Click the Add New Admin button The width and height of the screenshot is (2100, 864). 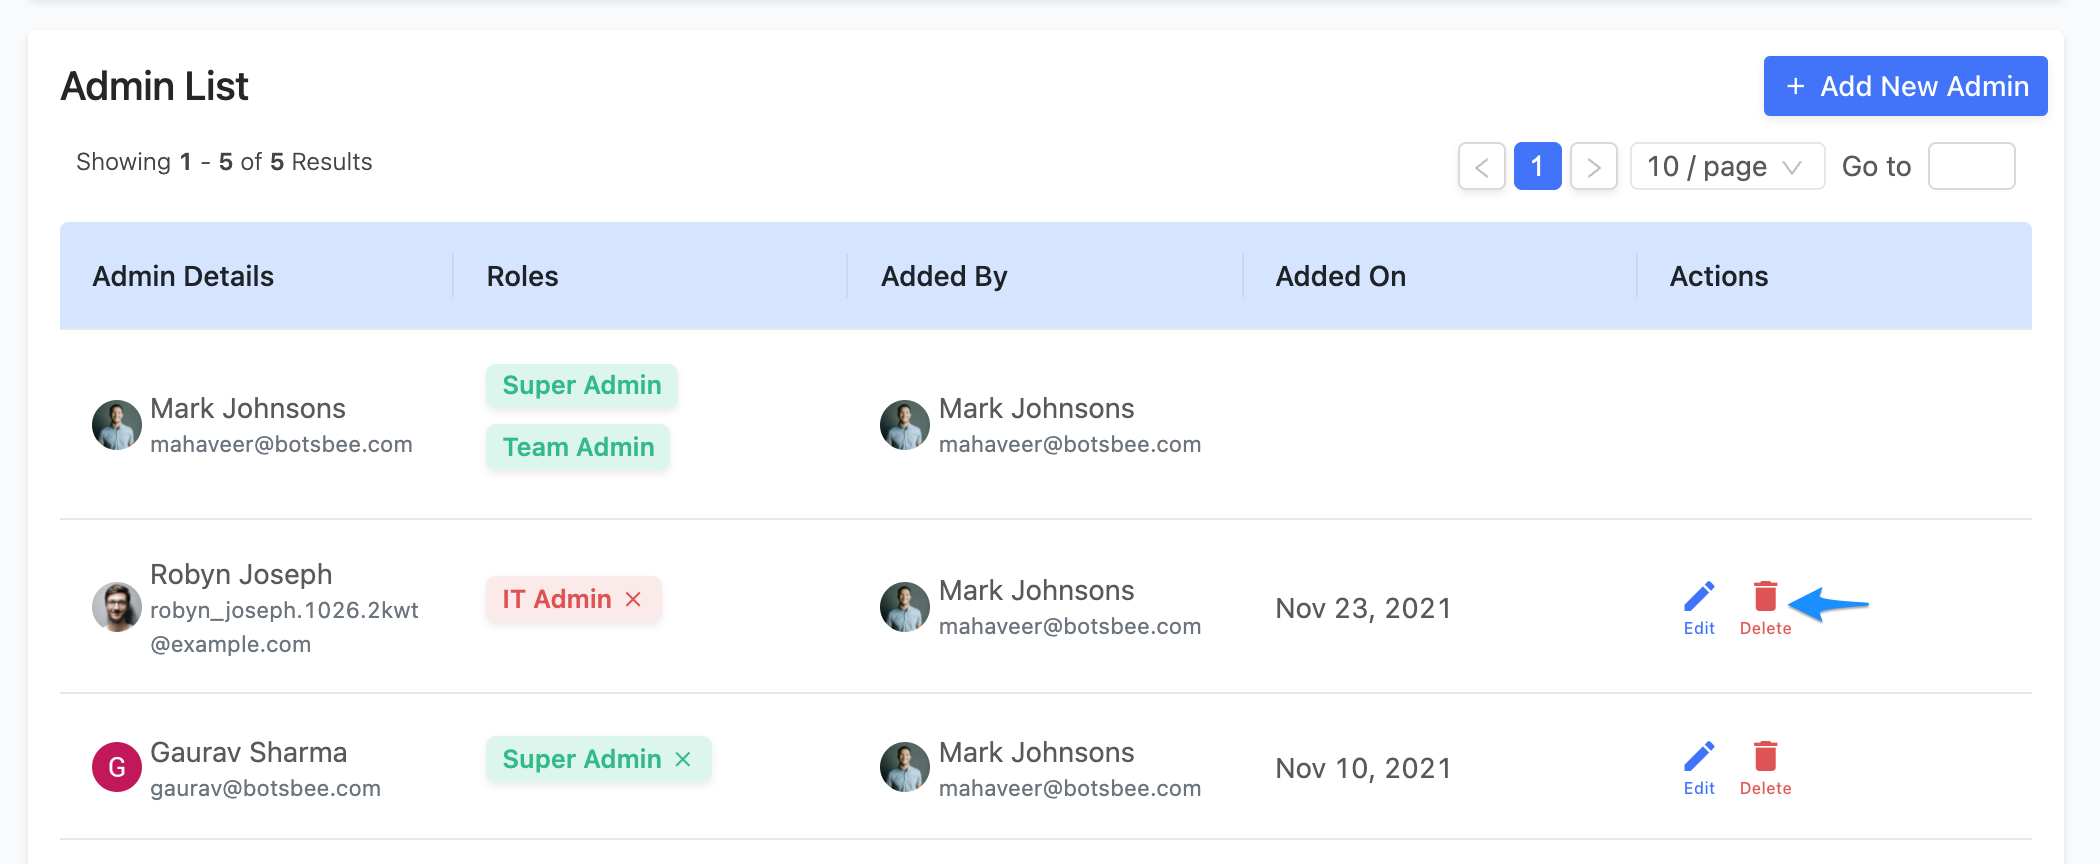click(x=1905, y=86)
